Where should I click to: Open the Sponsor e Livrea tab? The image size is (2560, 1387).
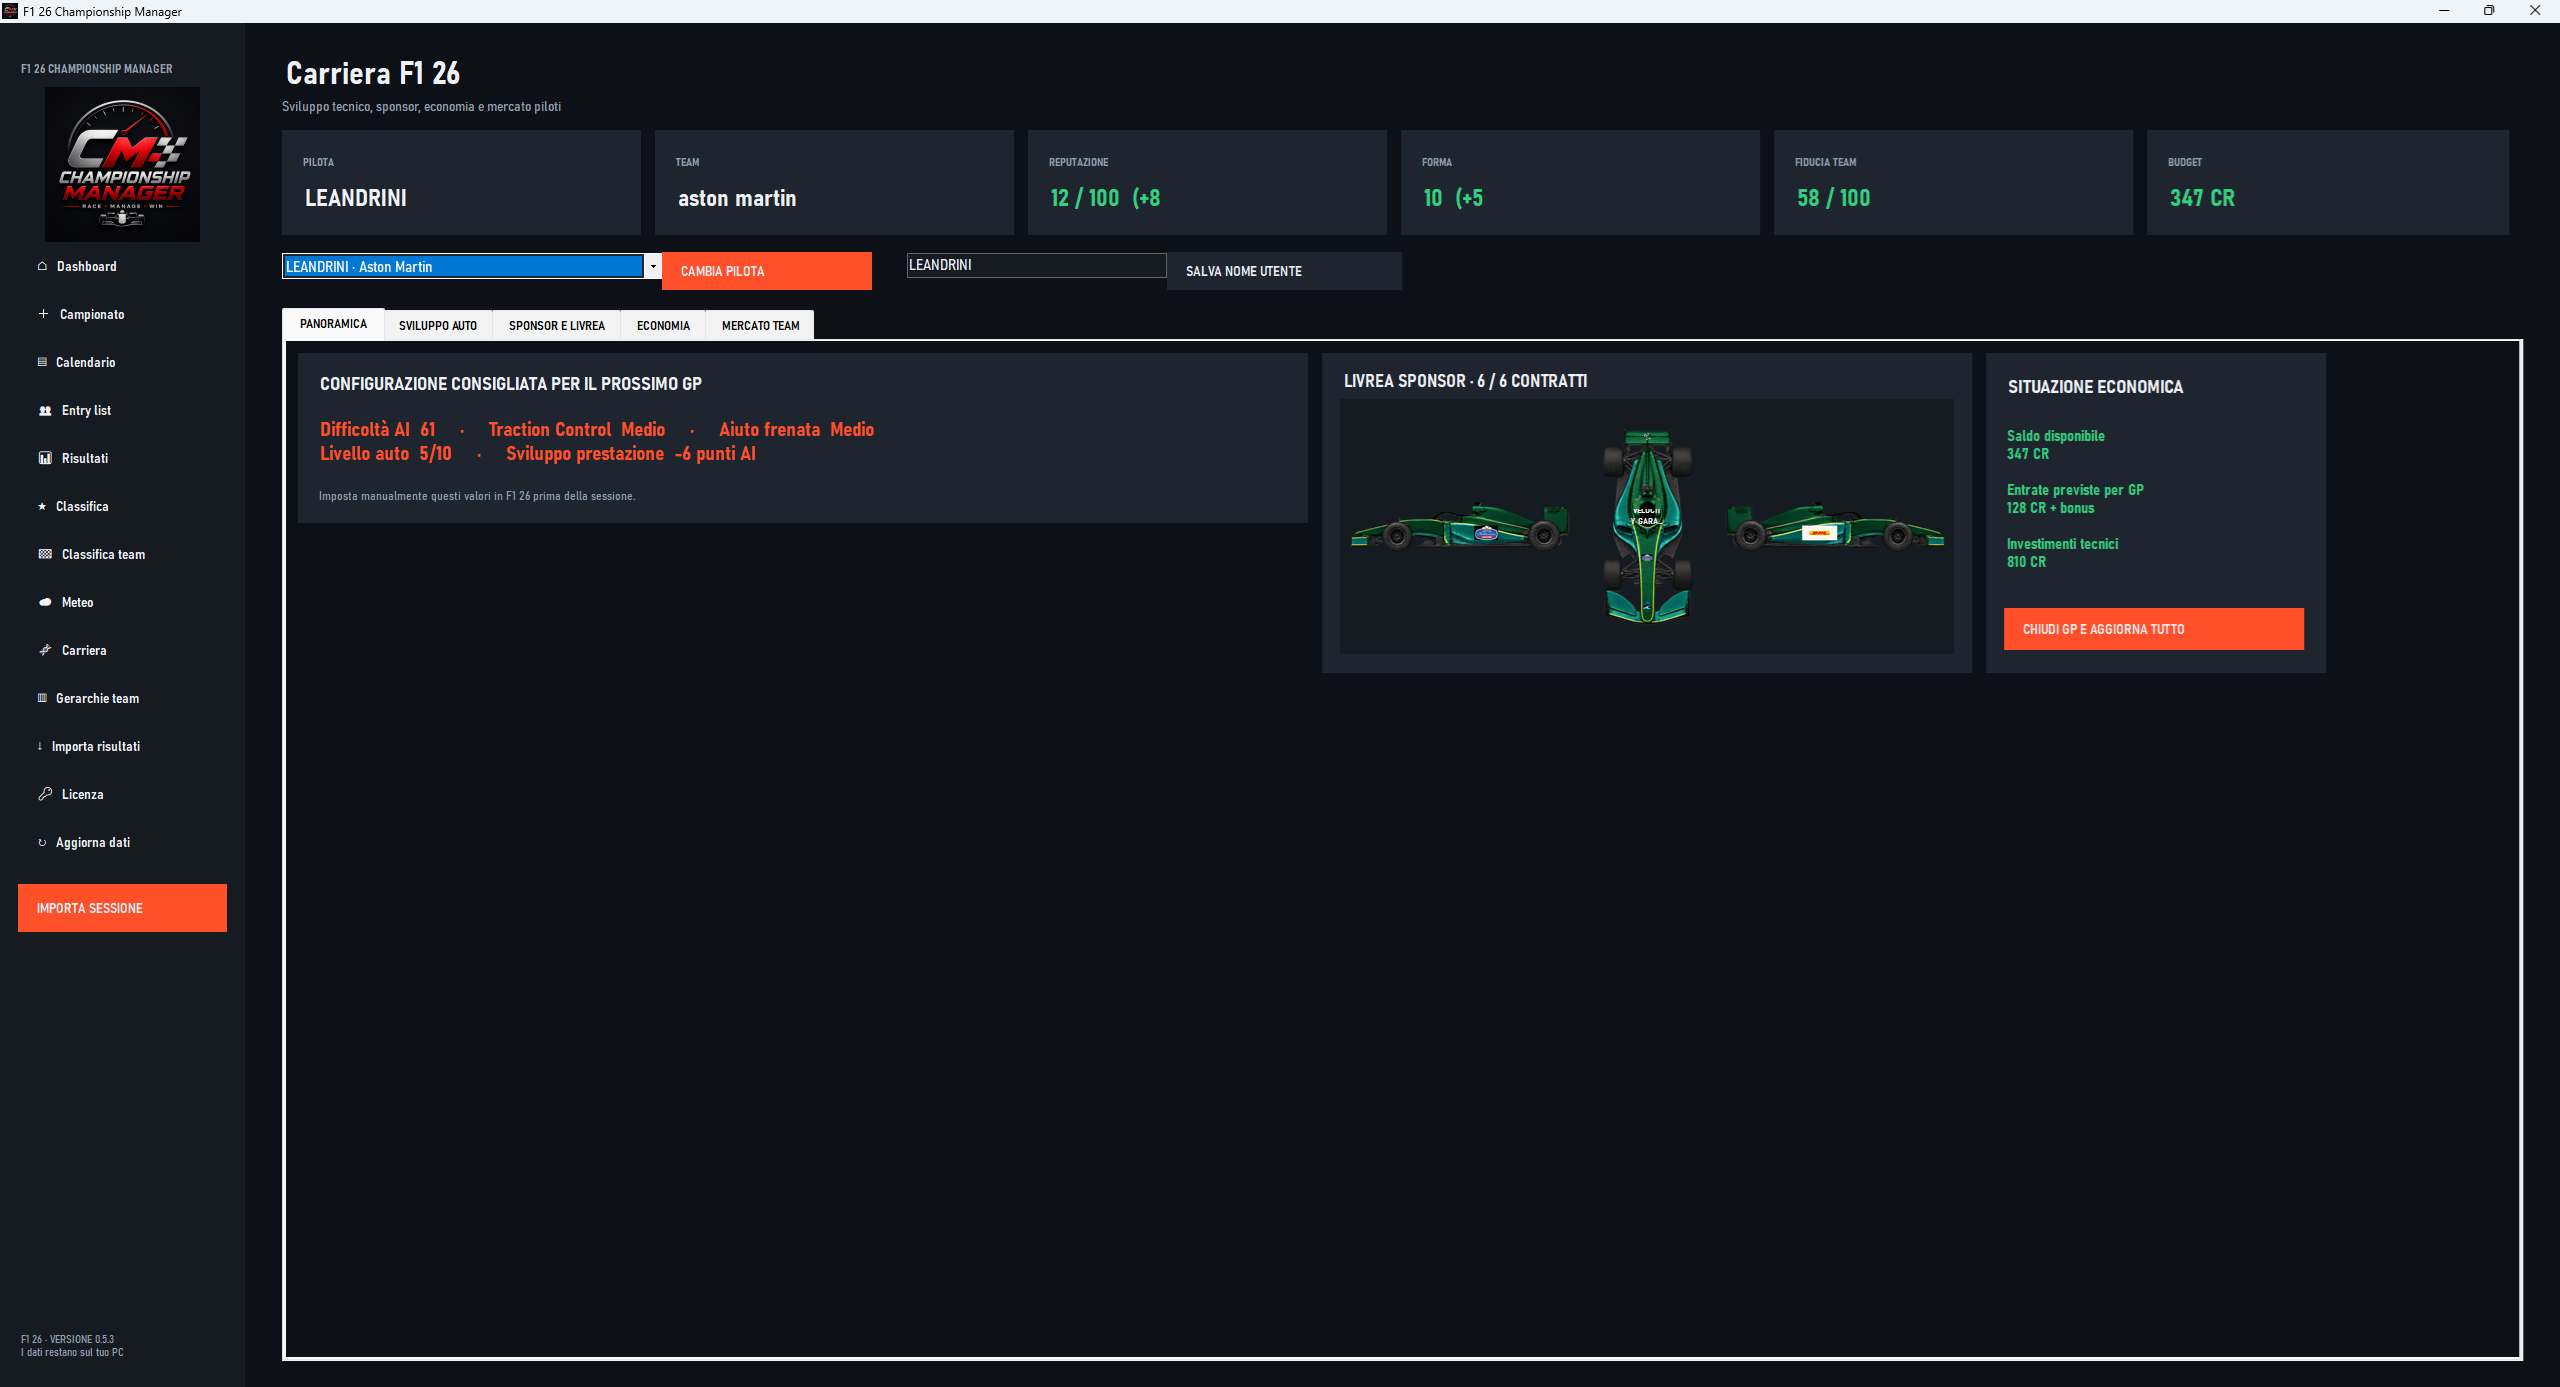[x=557, y=325]
